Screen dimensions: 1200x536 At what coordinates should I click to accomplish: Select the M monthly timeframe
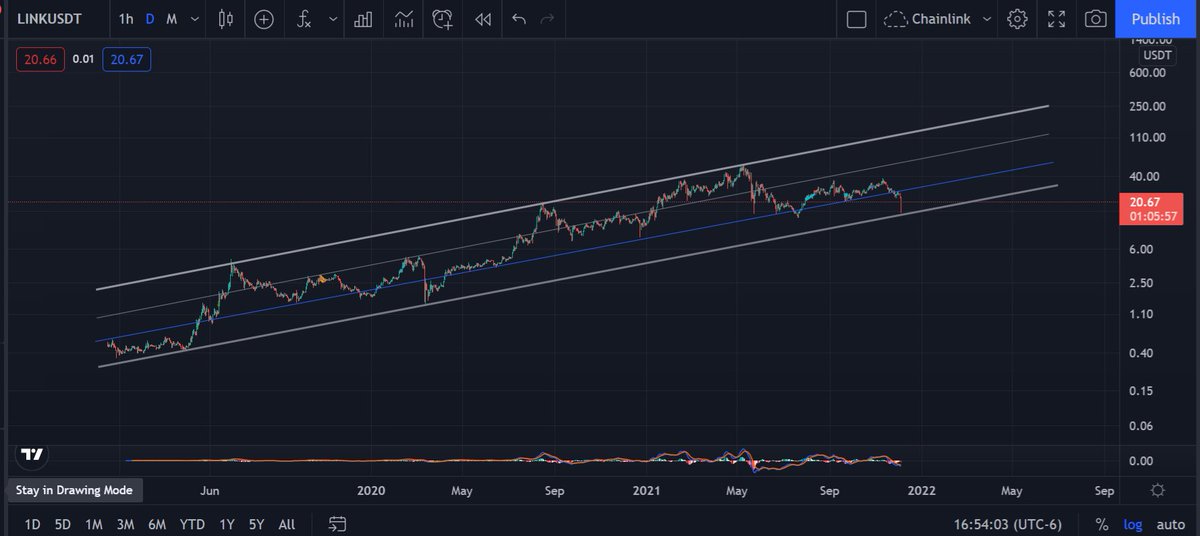(x=172, y=19)
